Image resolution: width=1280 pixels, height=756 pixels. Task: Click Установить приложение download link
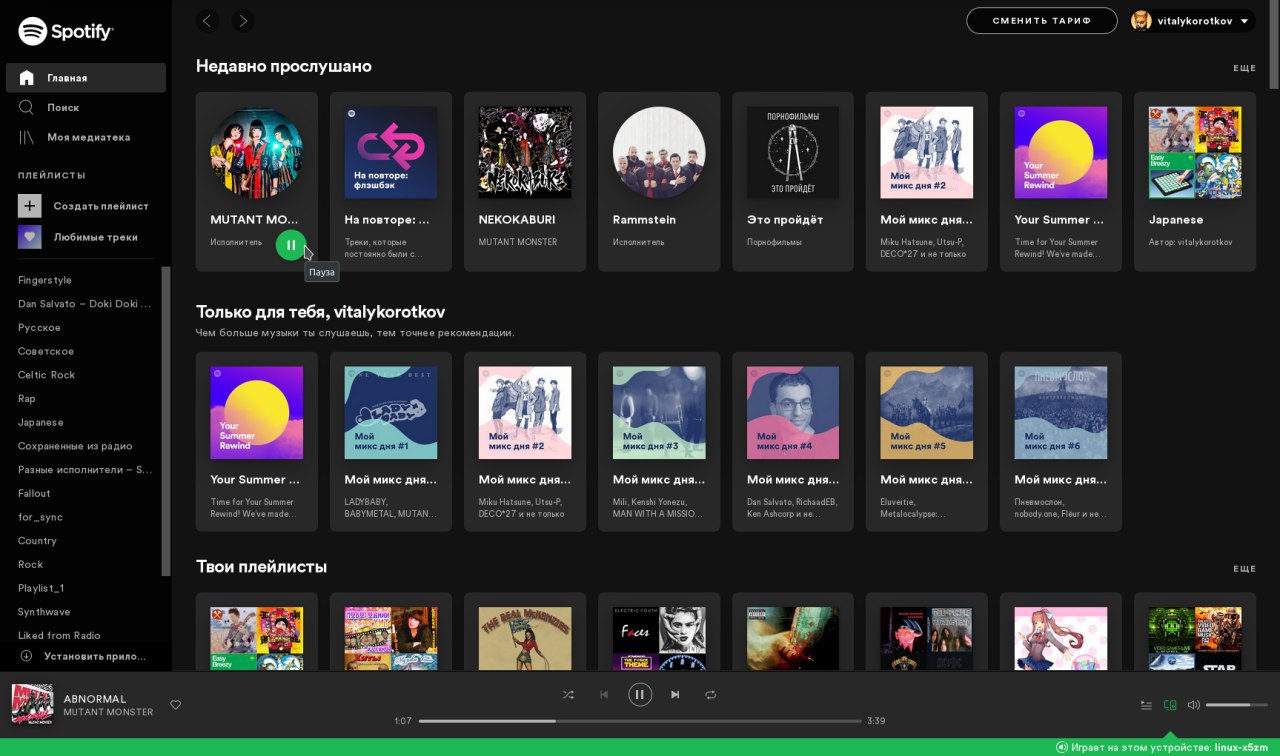point(83,656)
